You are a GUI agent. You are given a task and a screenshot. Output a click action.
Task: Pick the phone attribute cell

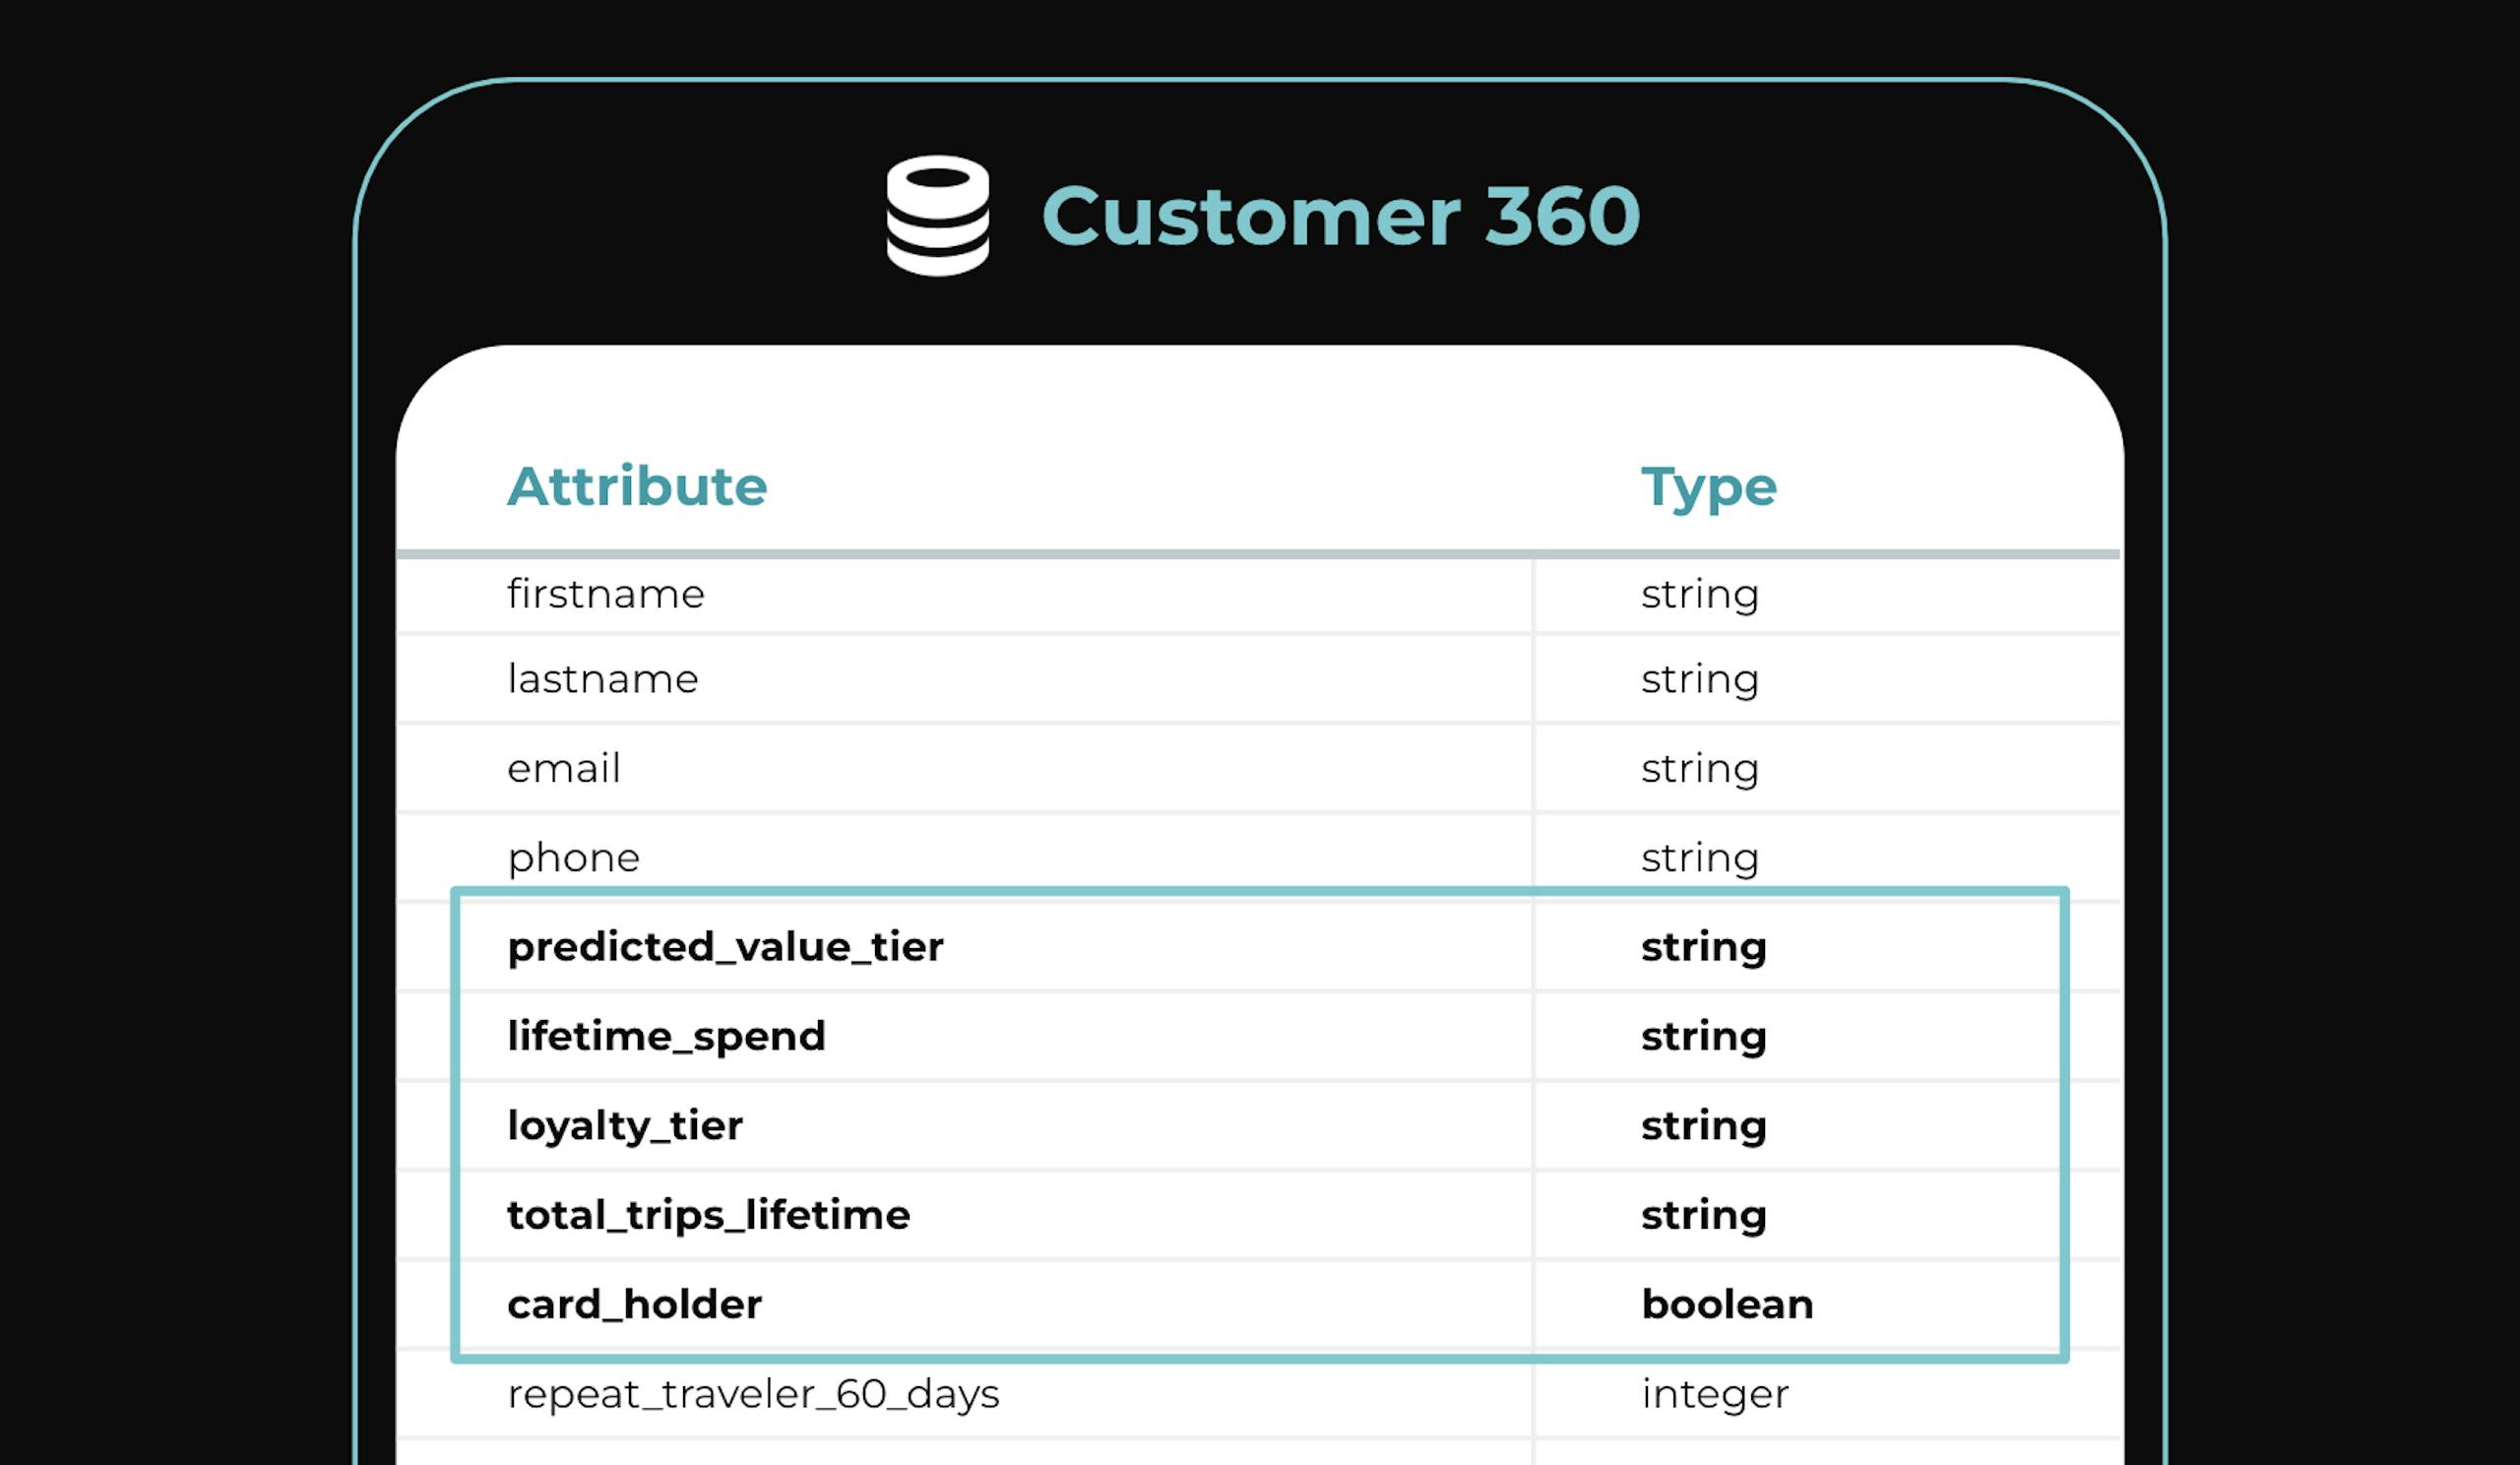[x=573, y=857]
